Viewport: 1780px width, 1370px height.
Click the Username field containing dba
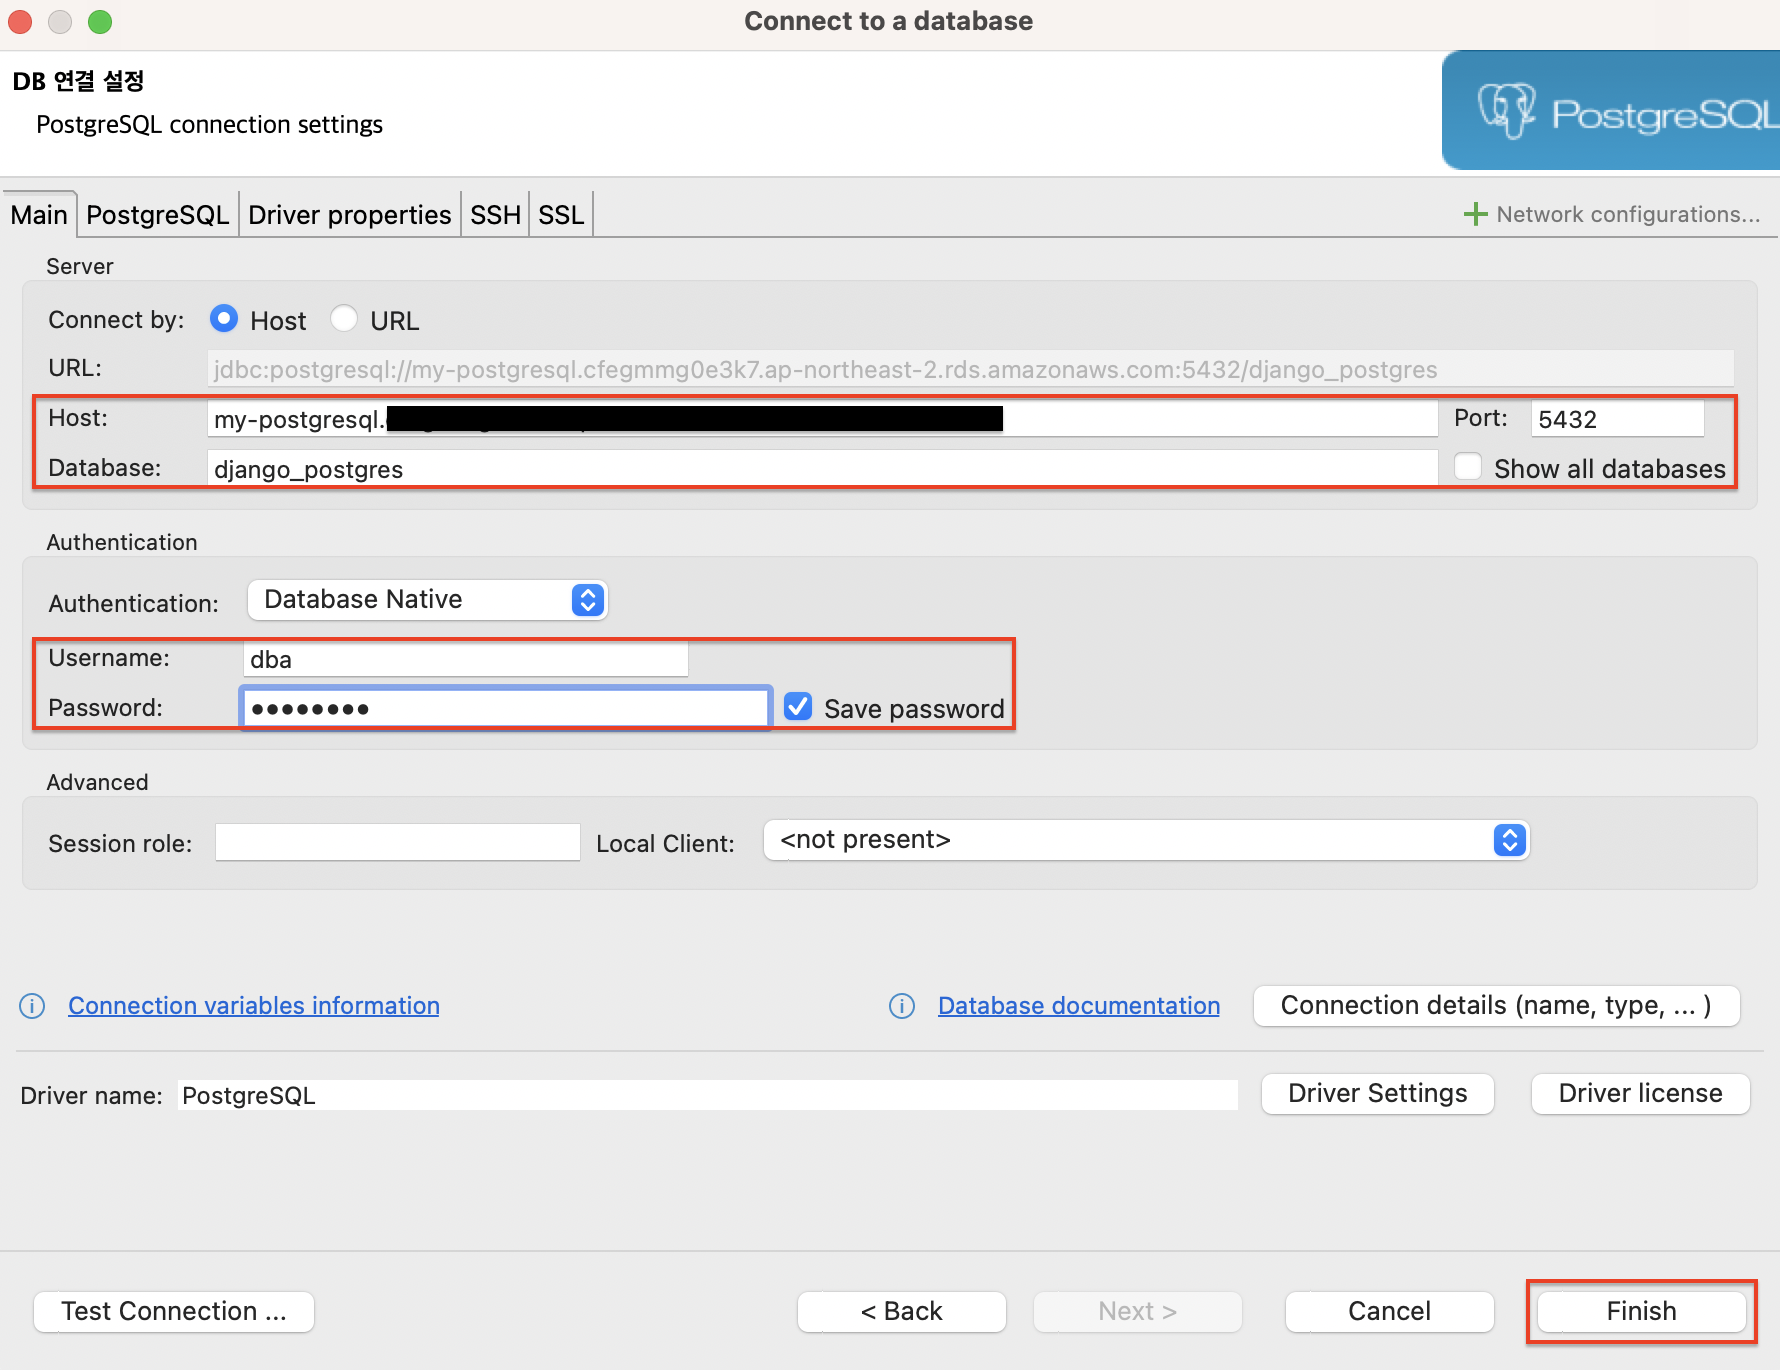pyautogui.click(x=466, y=659)
